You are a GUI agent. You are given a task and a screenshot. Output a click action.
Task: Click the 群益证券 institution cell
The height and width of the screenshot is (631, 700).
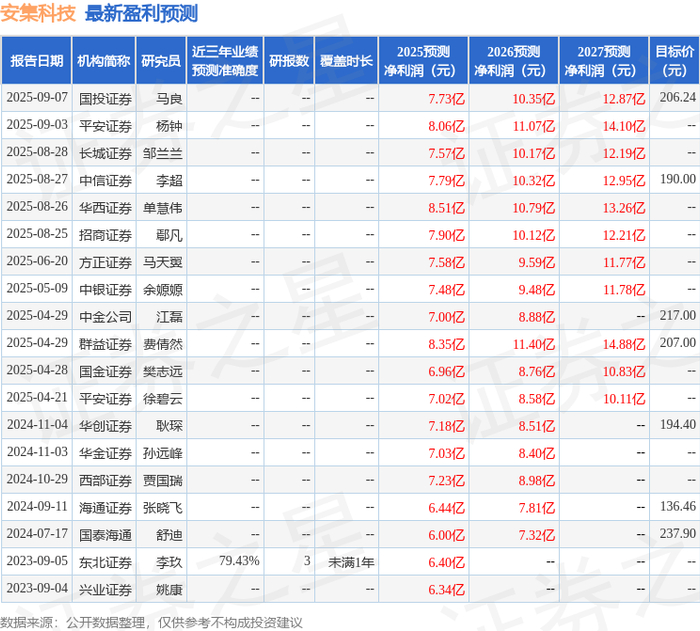point(105,344)
